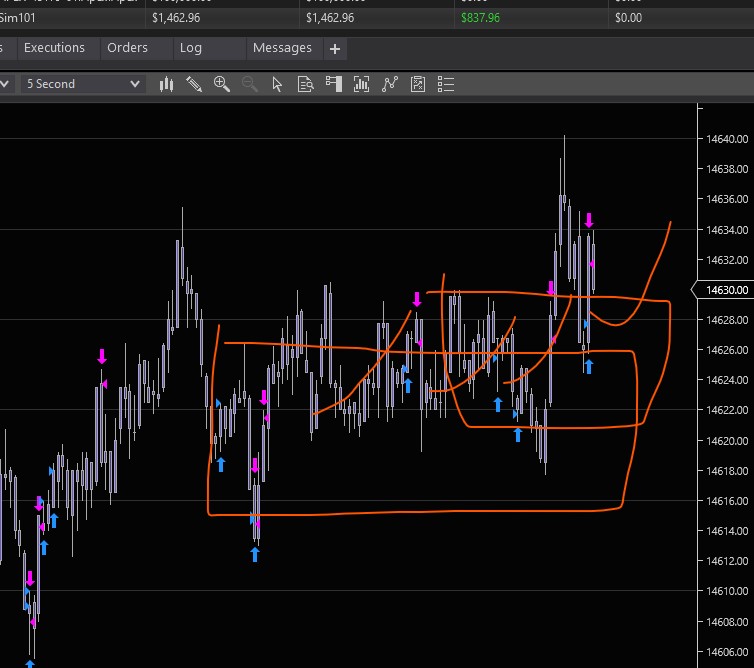Select the drawing tools pencil icon

[x=194, y=84]
